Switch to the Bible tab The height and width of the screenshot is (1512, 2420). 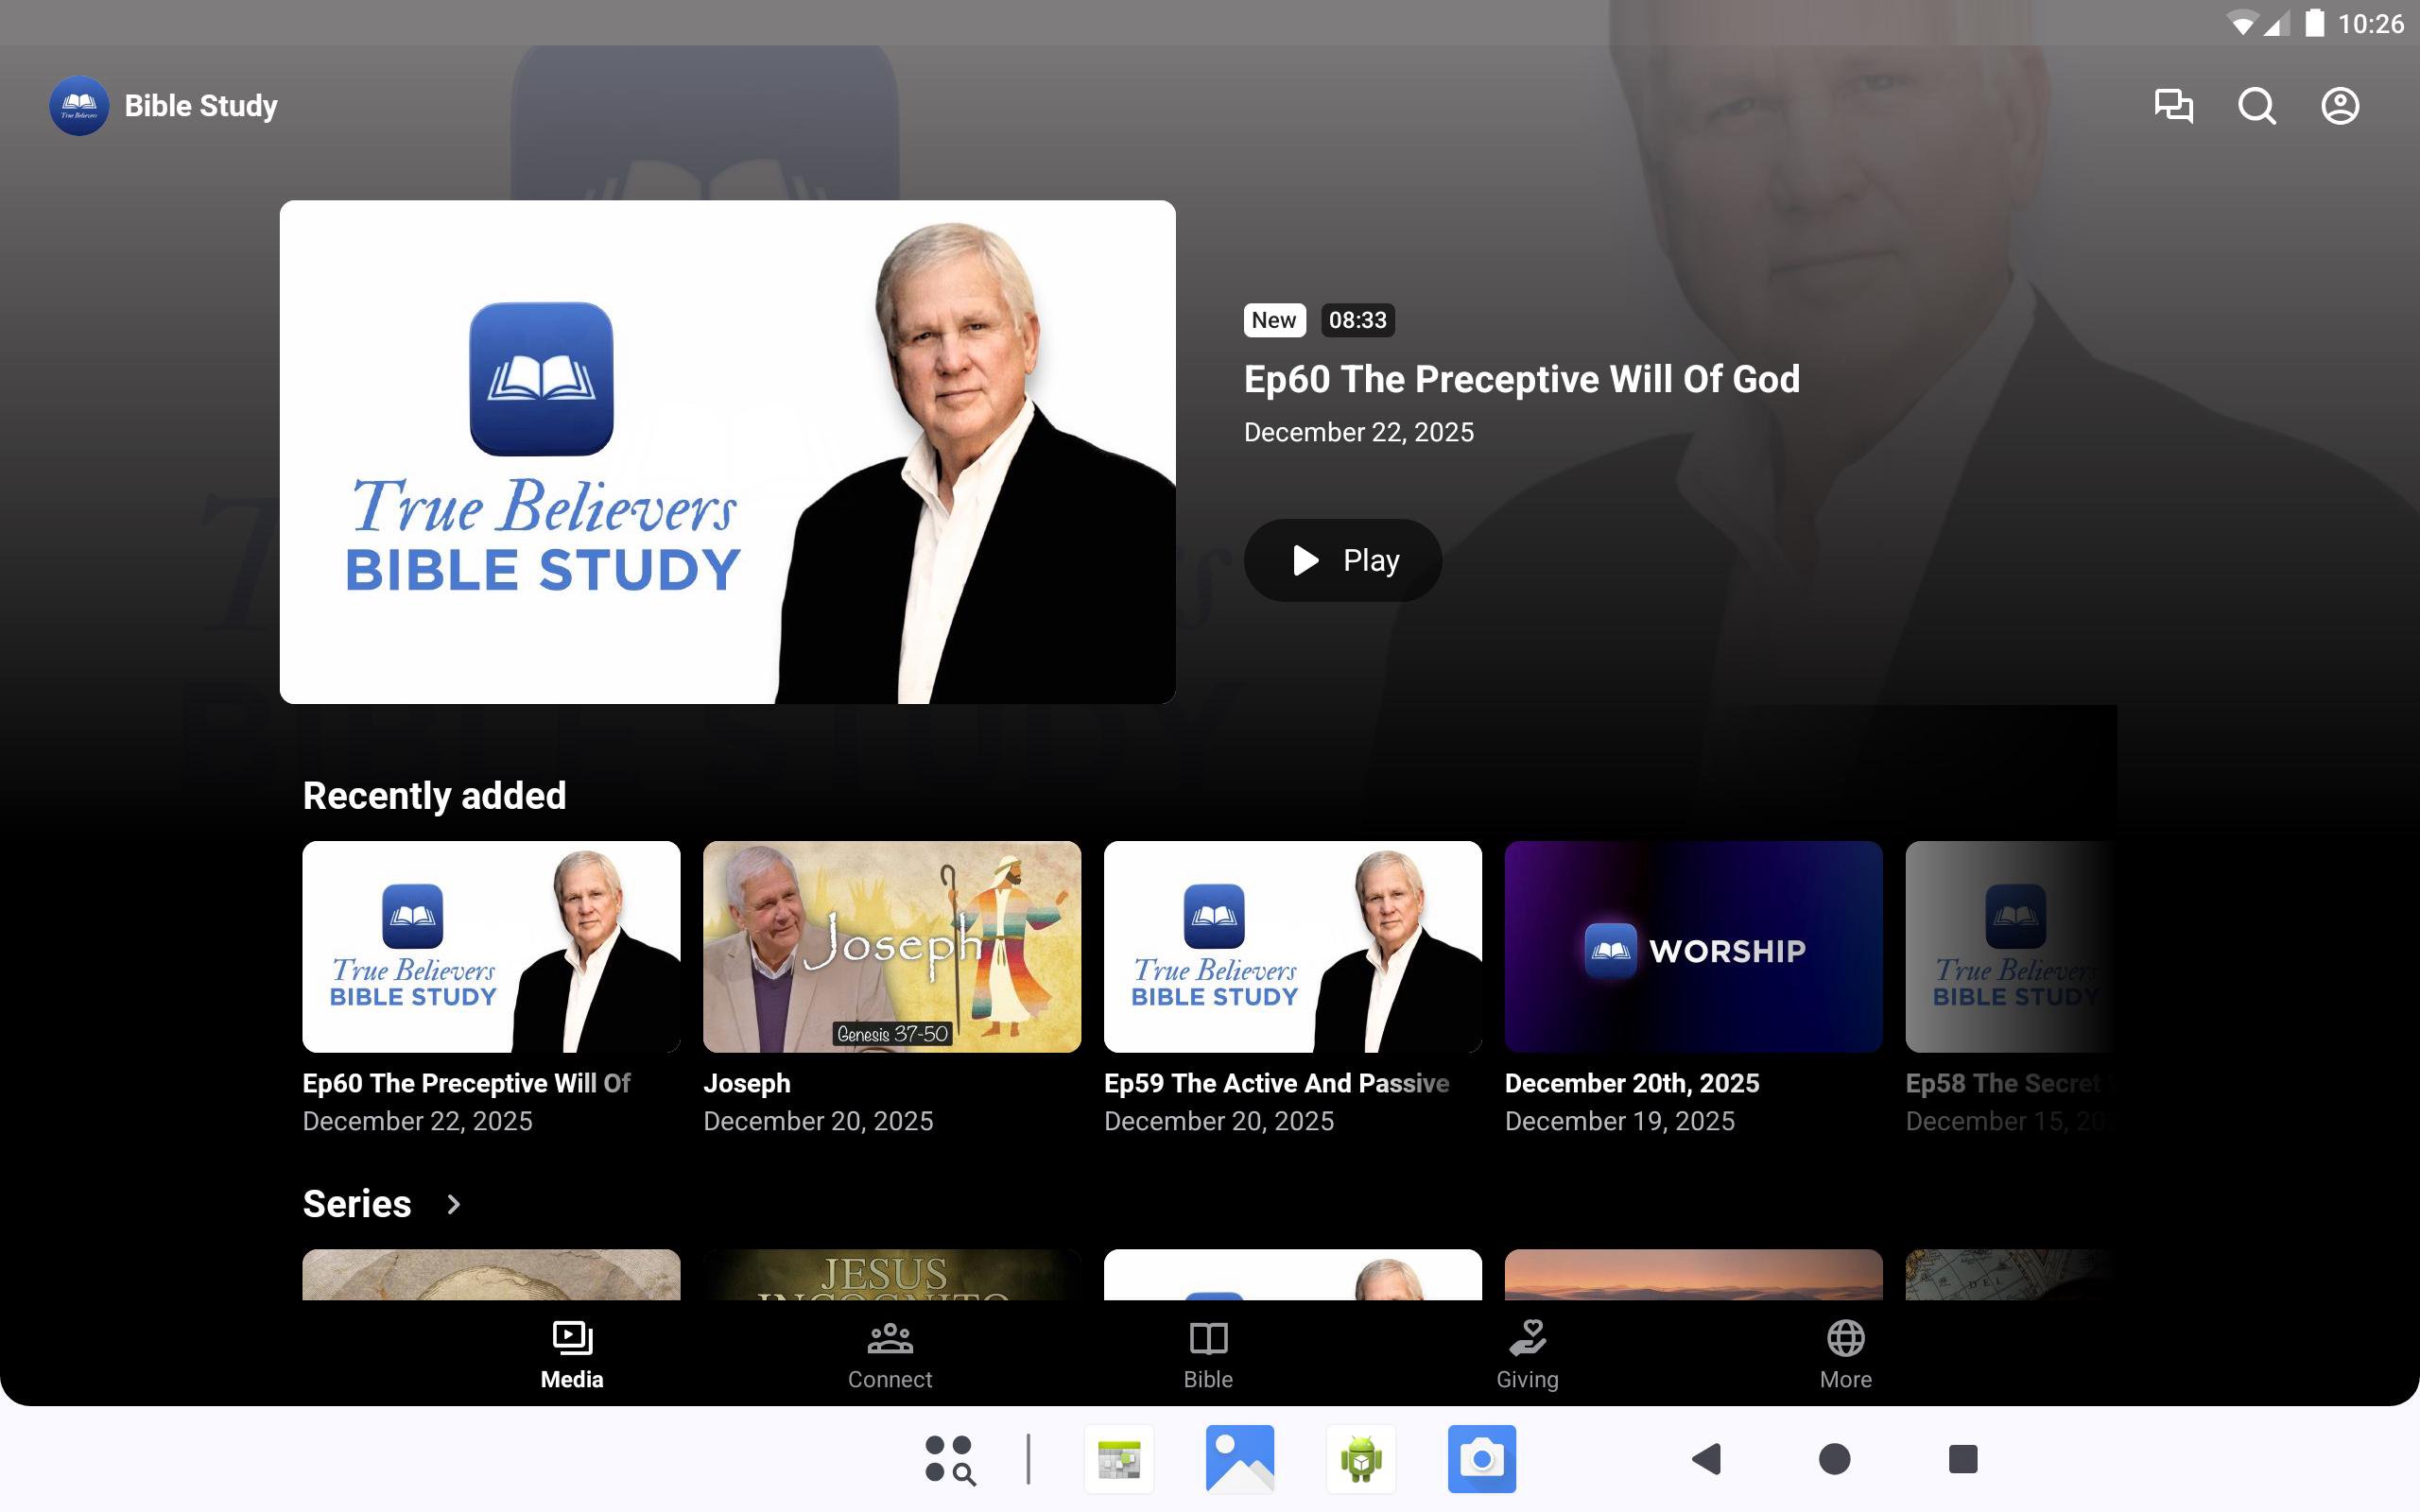click(1208, 1355)
